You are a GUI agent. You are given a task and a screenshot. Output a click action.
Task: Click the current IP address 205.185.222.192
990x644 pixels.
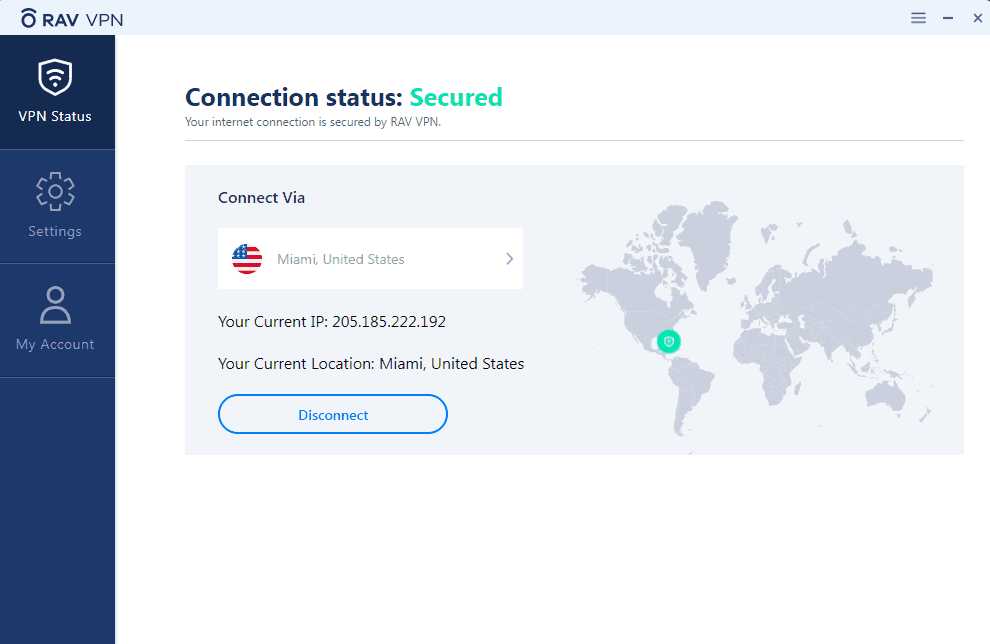389,322
